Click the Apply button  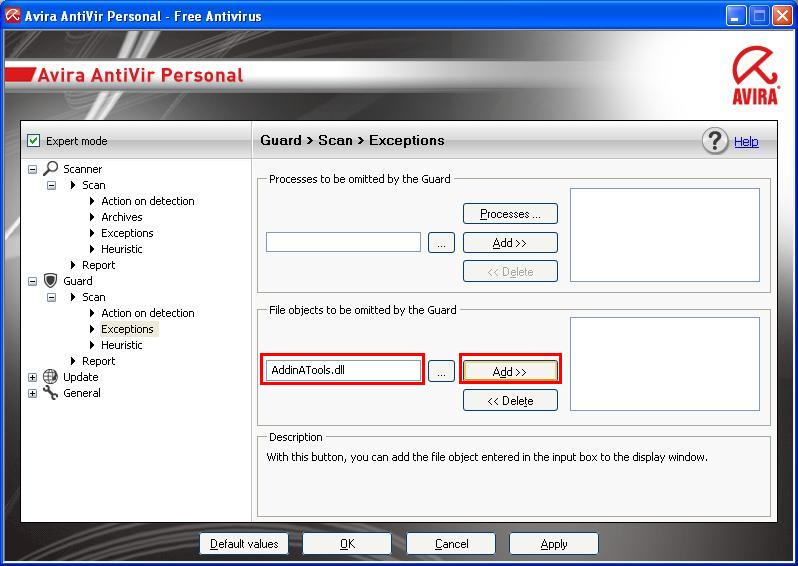pos(554,544)
